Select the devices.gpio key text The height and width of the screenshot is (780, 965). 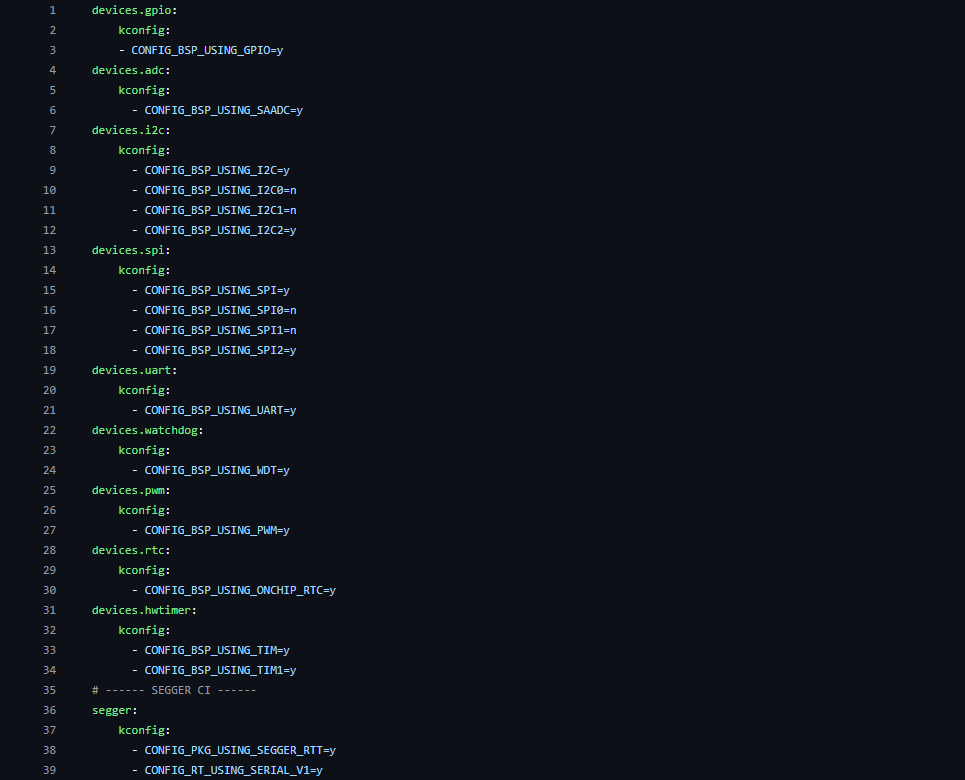tap(132, 10)
